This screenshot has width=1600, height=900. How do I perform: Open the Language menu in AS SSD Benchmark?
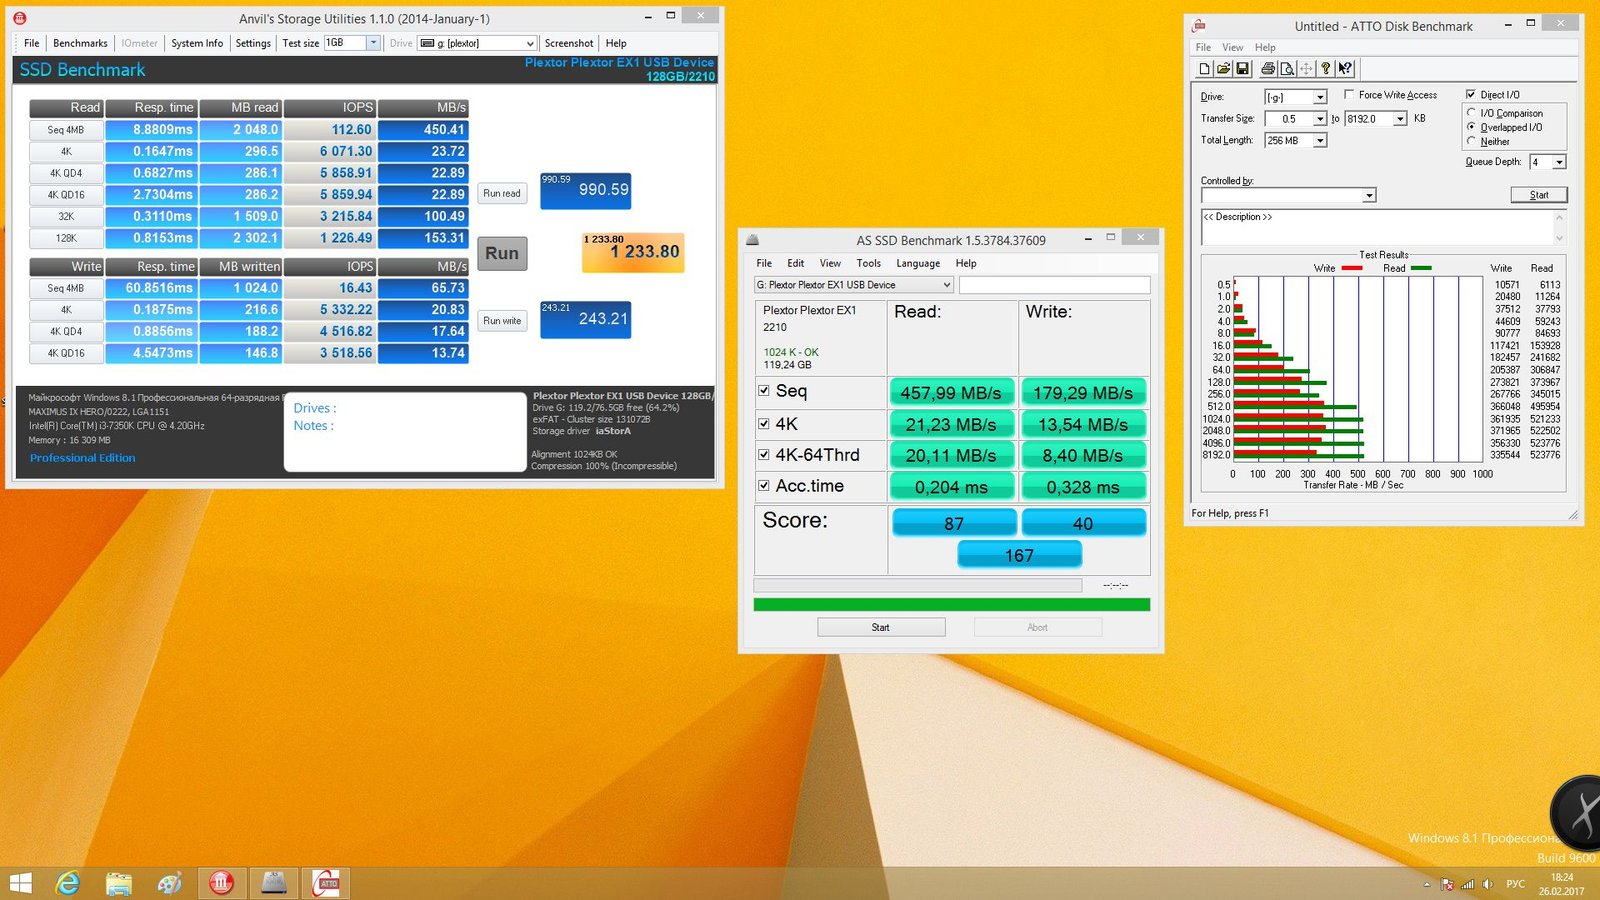tap(918, 263)
